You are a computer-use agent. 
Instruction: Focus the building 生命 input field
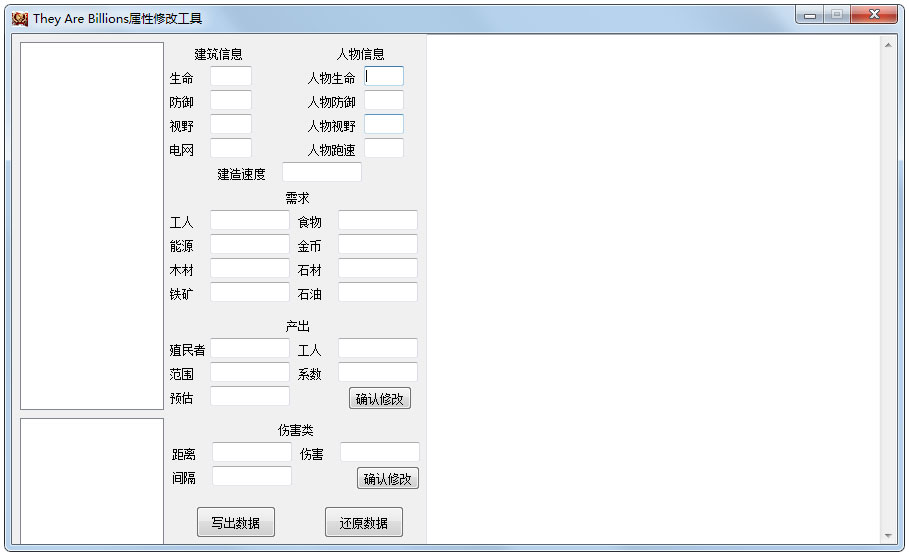coord(230,76)
